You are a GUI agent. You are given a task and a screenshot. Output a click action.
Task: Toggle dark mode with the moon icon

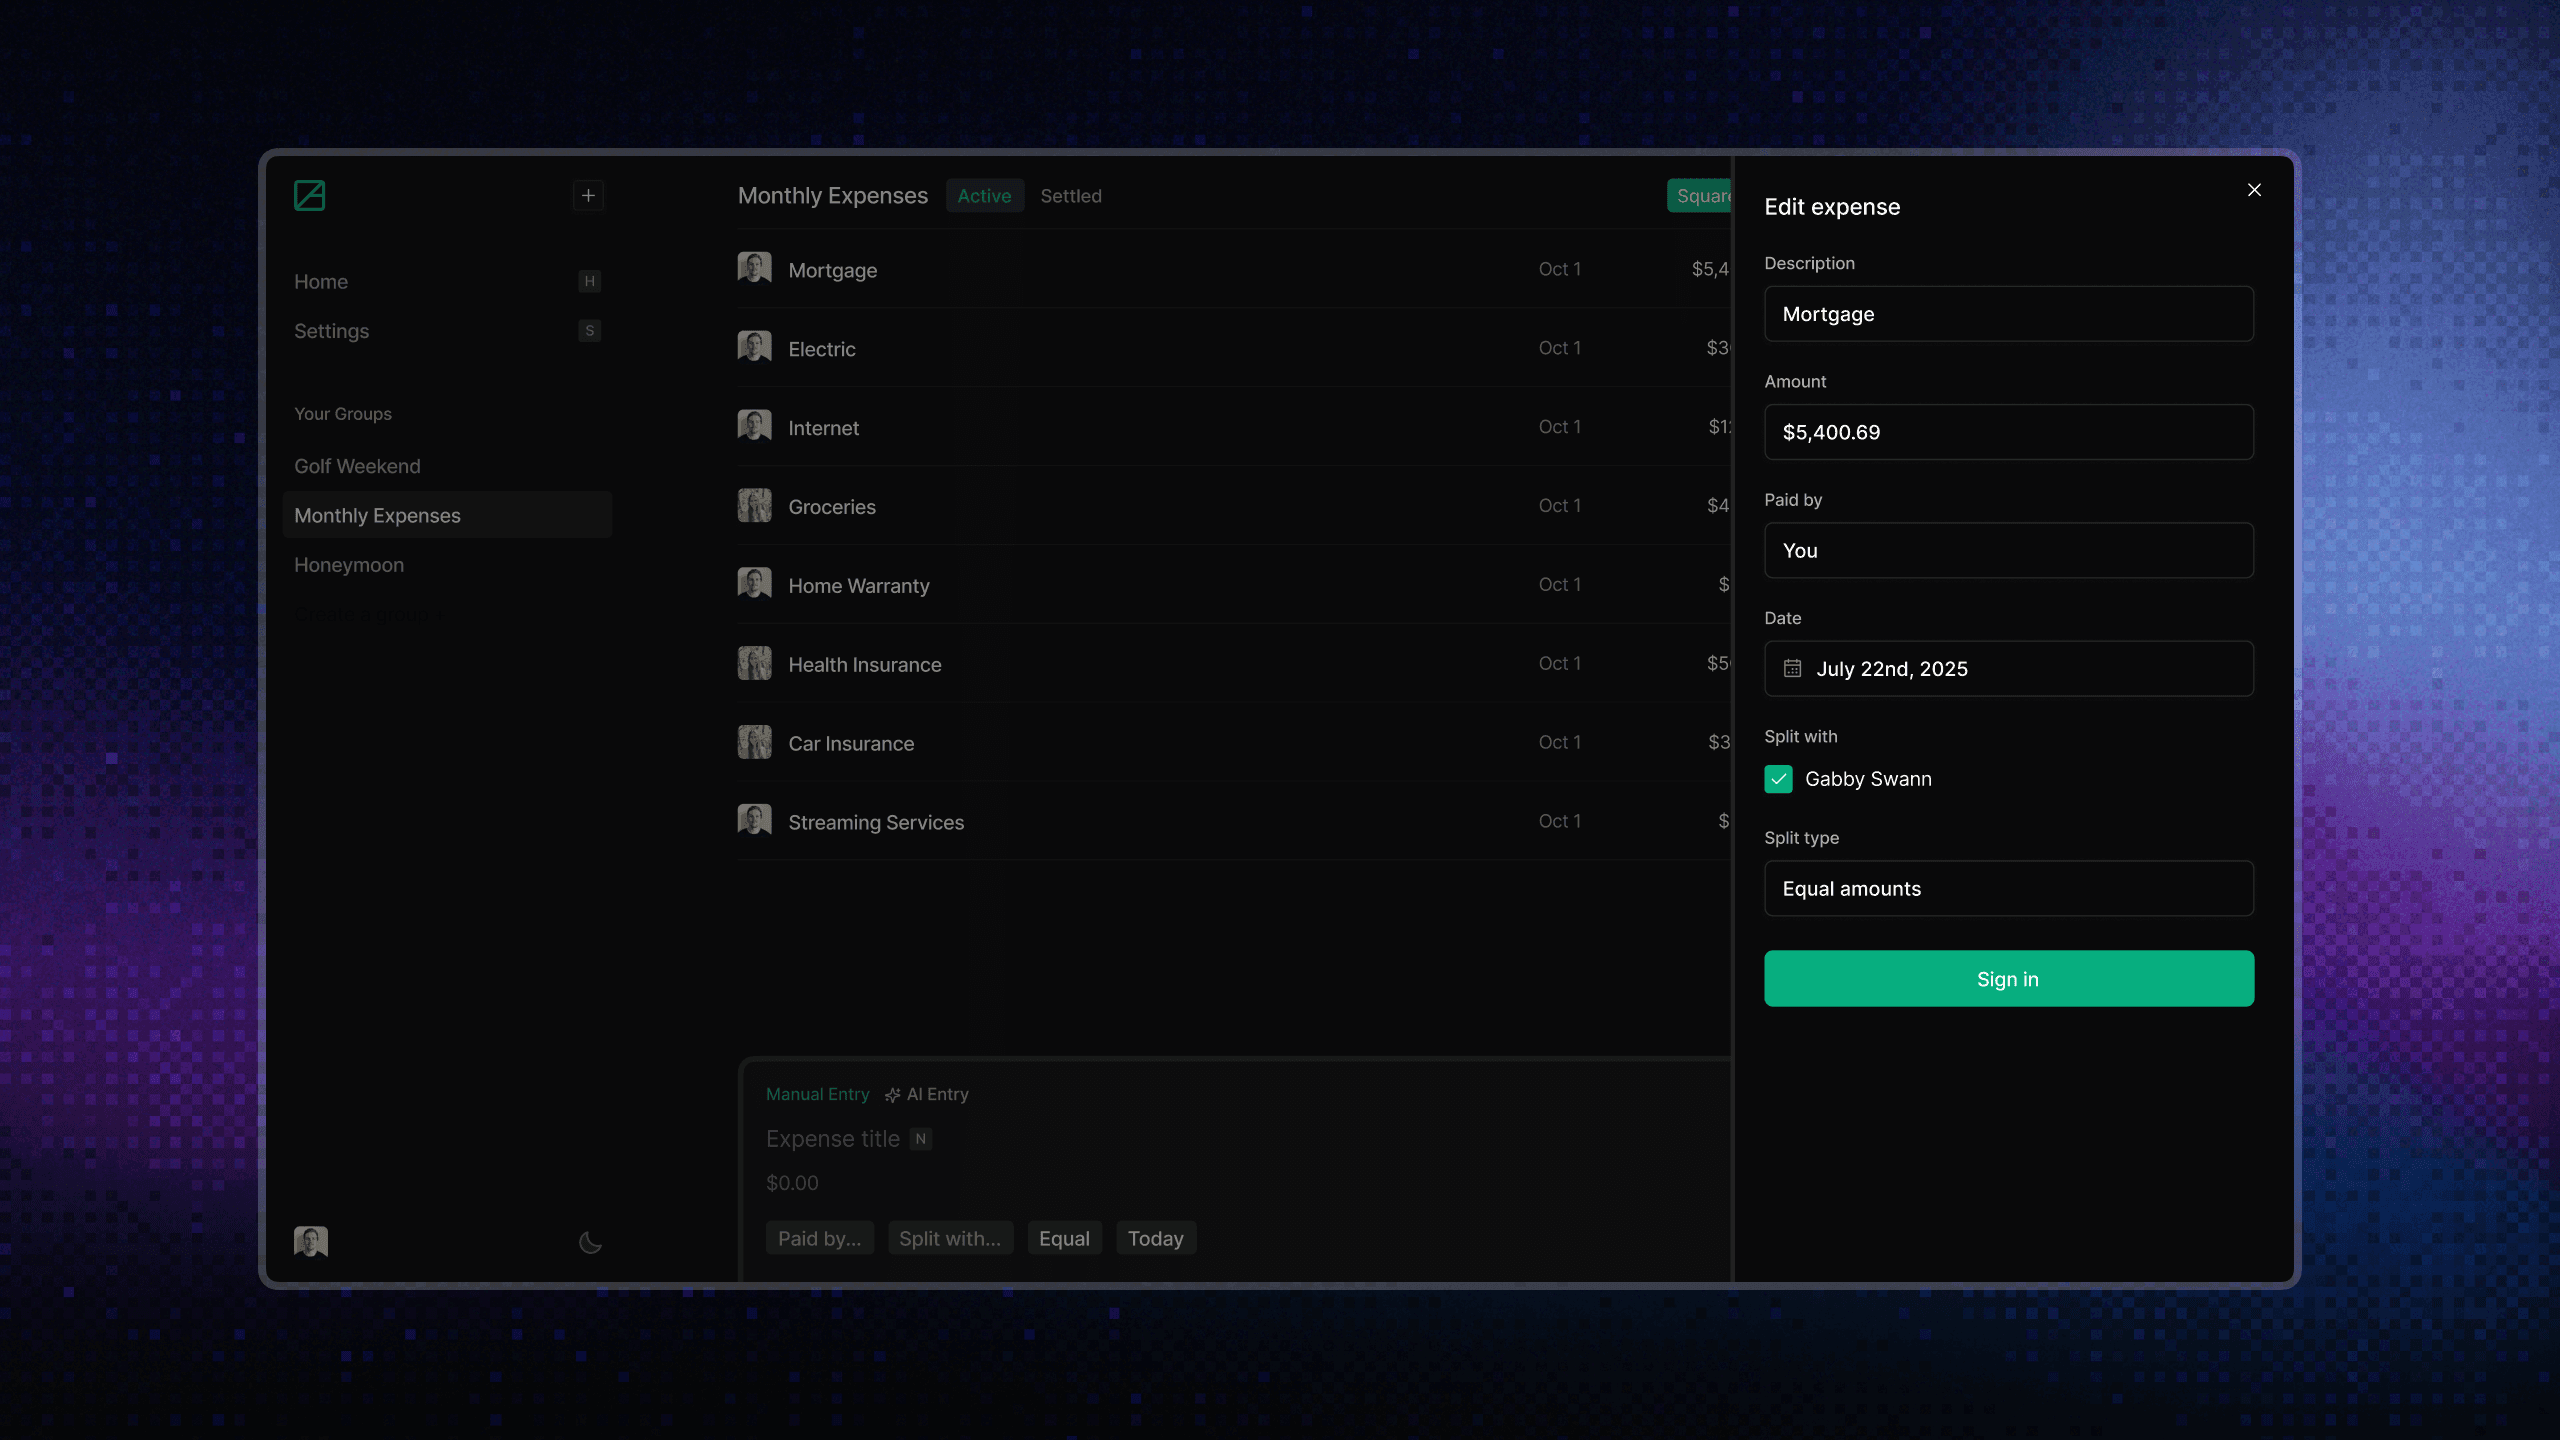click(590, 1243)
